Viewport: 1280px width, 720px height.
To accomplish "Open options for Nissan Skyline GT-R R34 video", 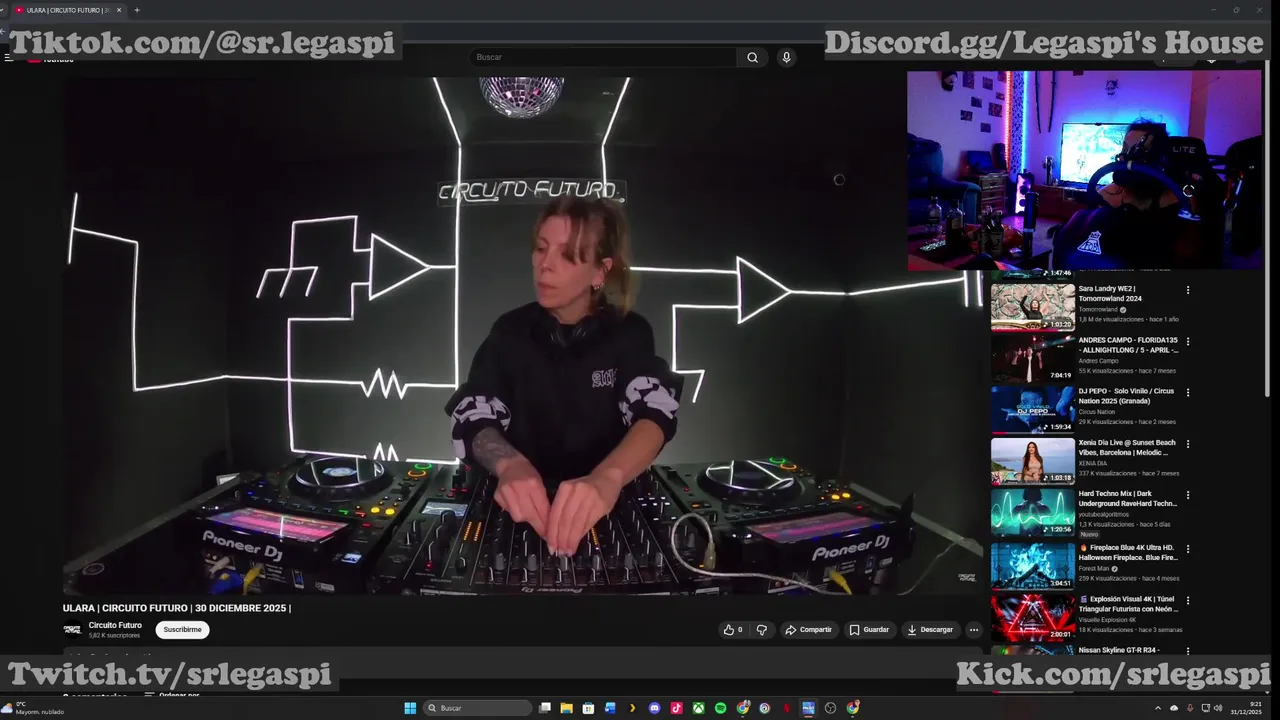I will (1188, 651).
